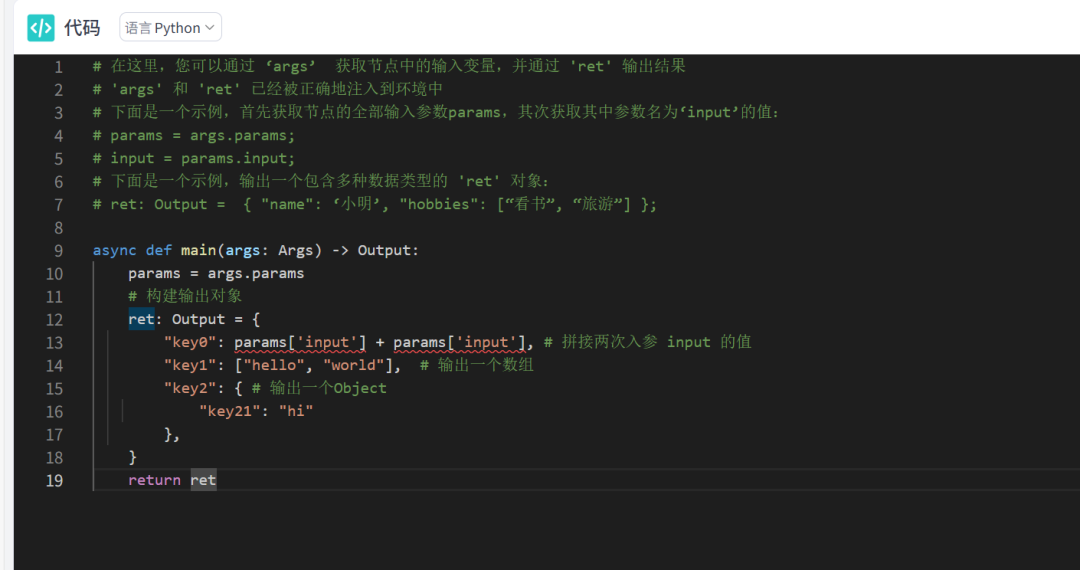Click 'ret' after return on line 19
1080x570 pixels.
click(x=203, y=481)
